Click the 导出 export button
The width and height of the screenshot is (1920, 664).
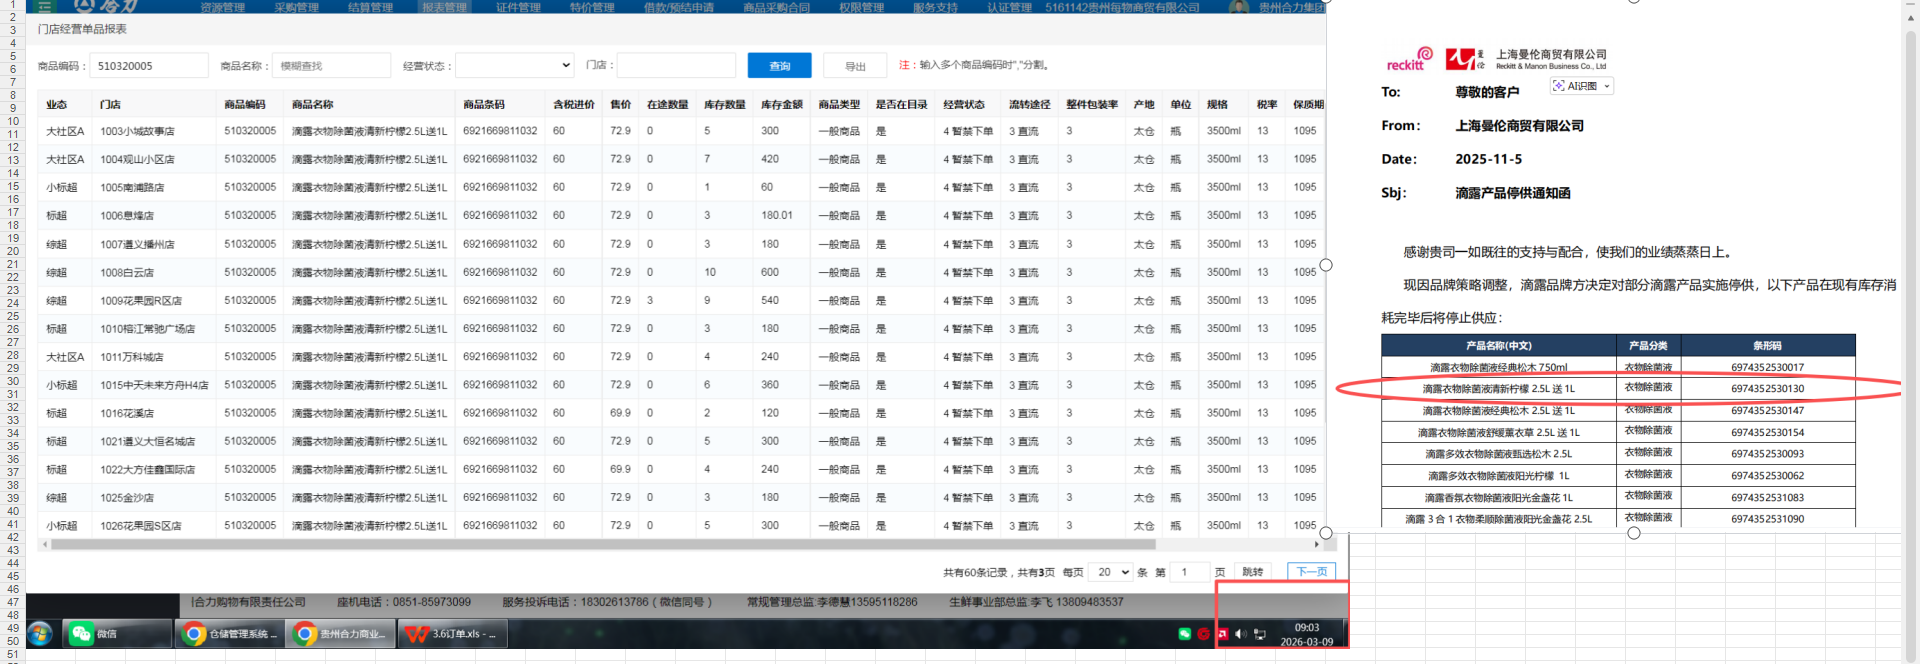(x=855, y=66)
